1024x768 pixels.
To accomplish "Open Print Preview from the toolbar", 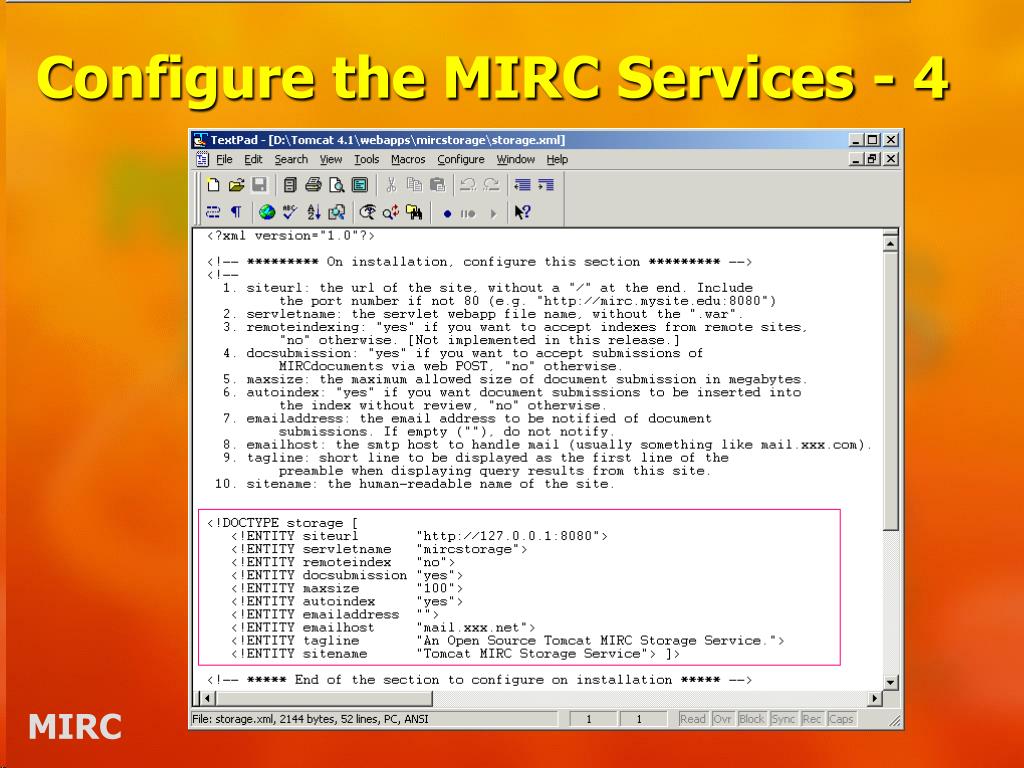I will click(x=336, y=185).
